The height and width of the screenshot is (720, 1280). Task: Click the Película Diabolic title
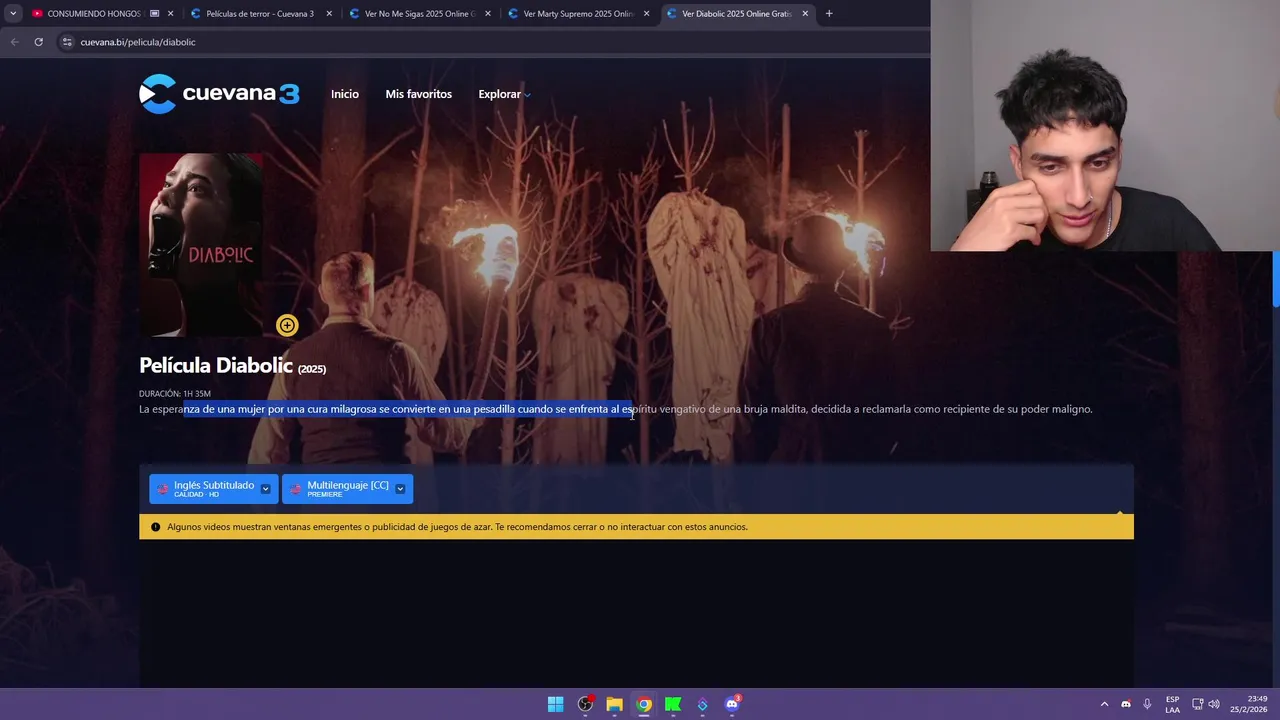[x=232, y=366]
